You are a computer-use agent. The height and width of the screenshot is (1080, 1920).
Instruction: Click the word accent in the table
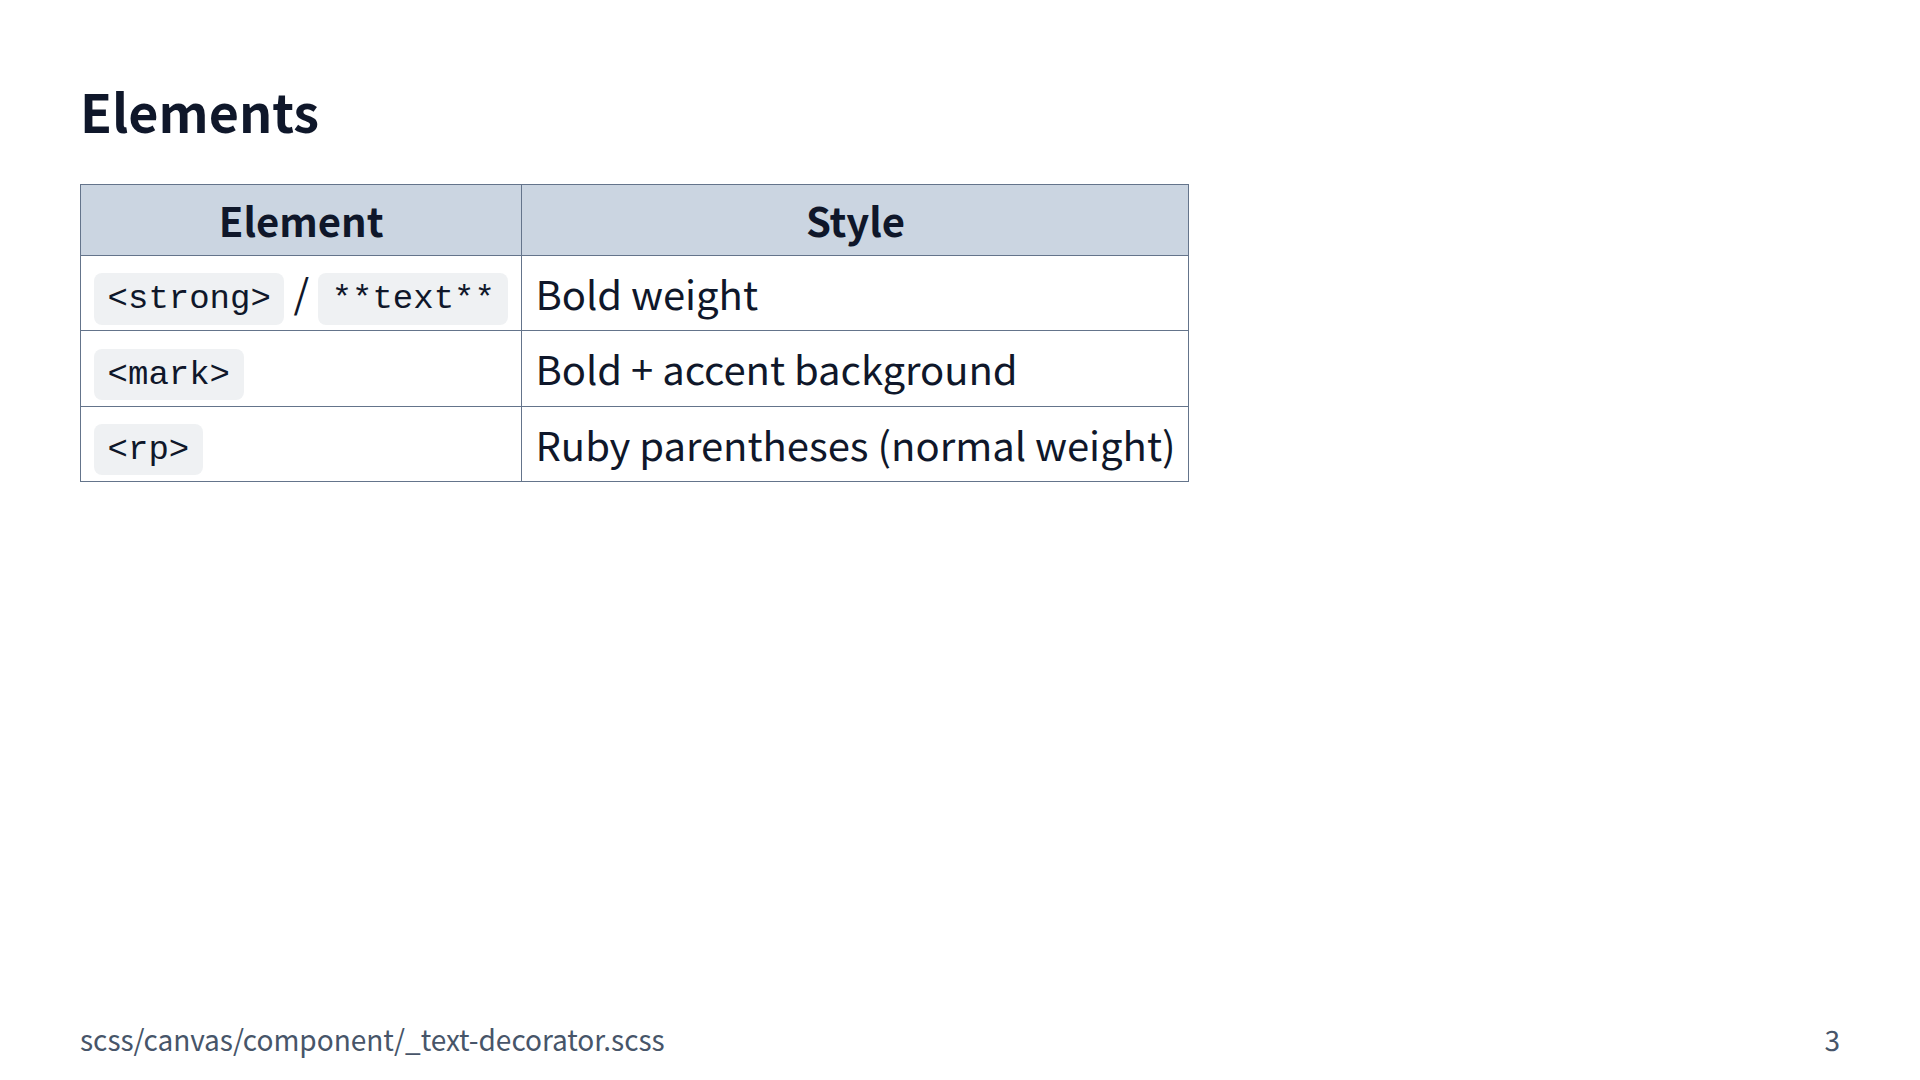723,372
